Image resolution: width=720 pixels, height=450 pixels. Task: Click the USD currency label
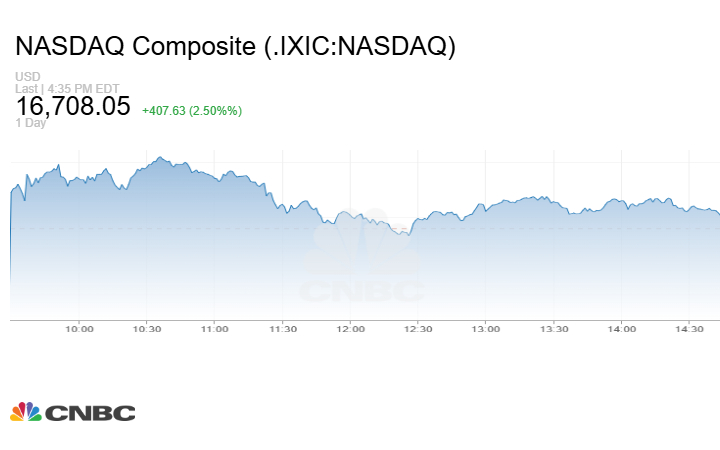point(26,76)
